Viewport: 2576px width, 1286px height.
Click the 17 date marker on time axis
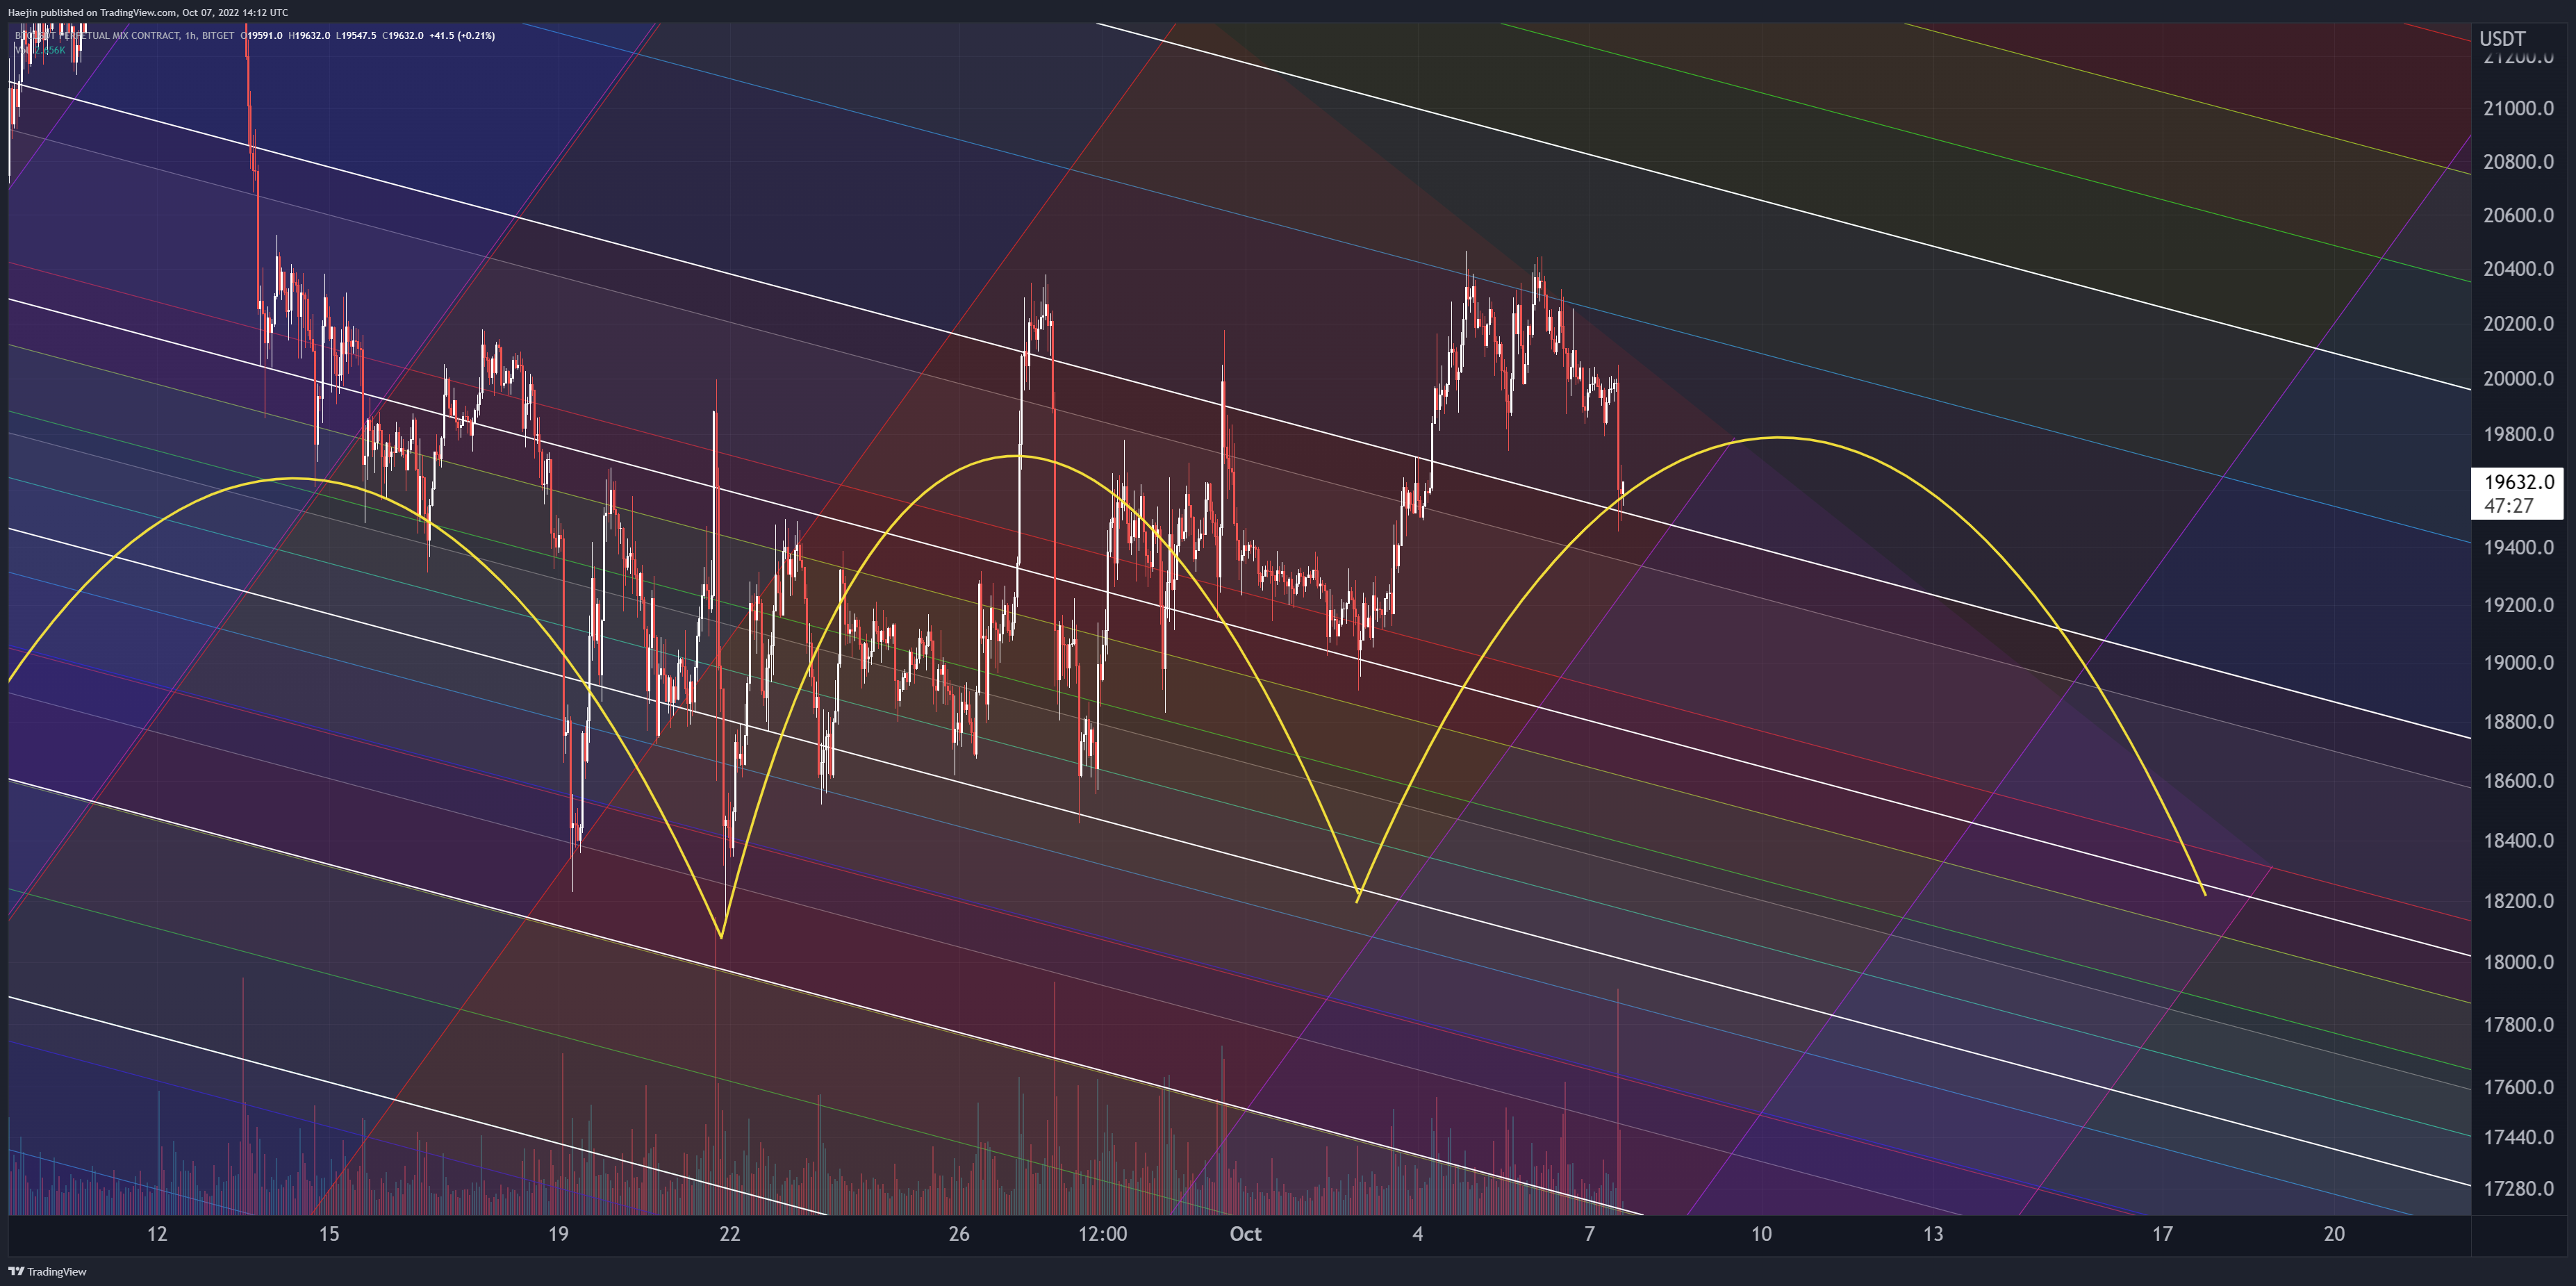[2162, 1234]
